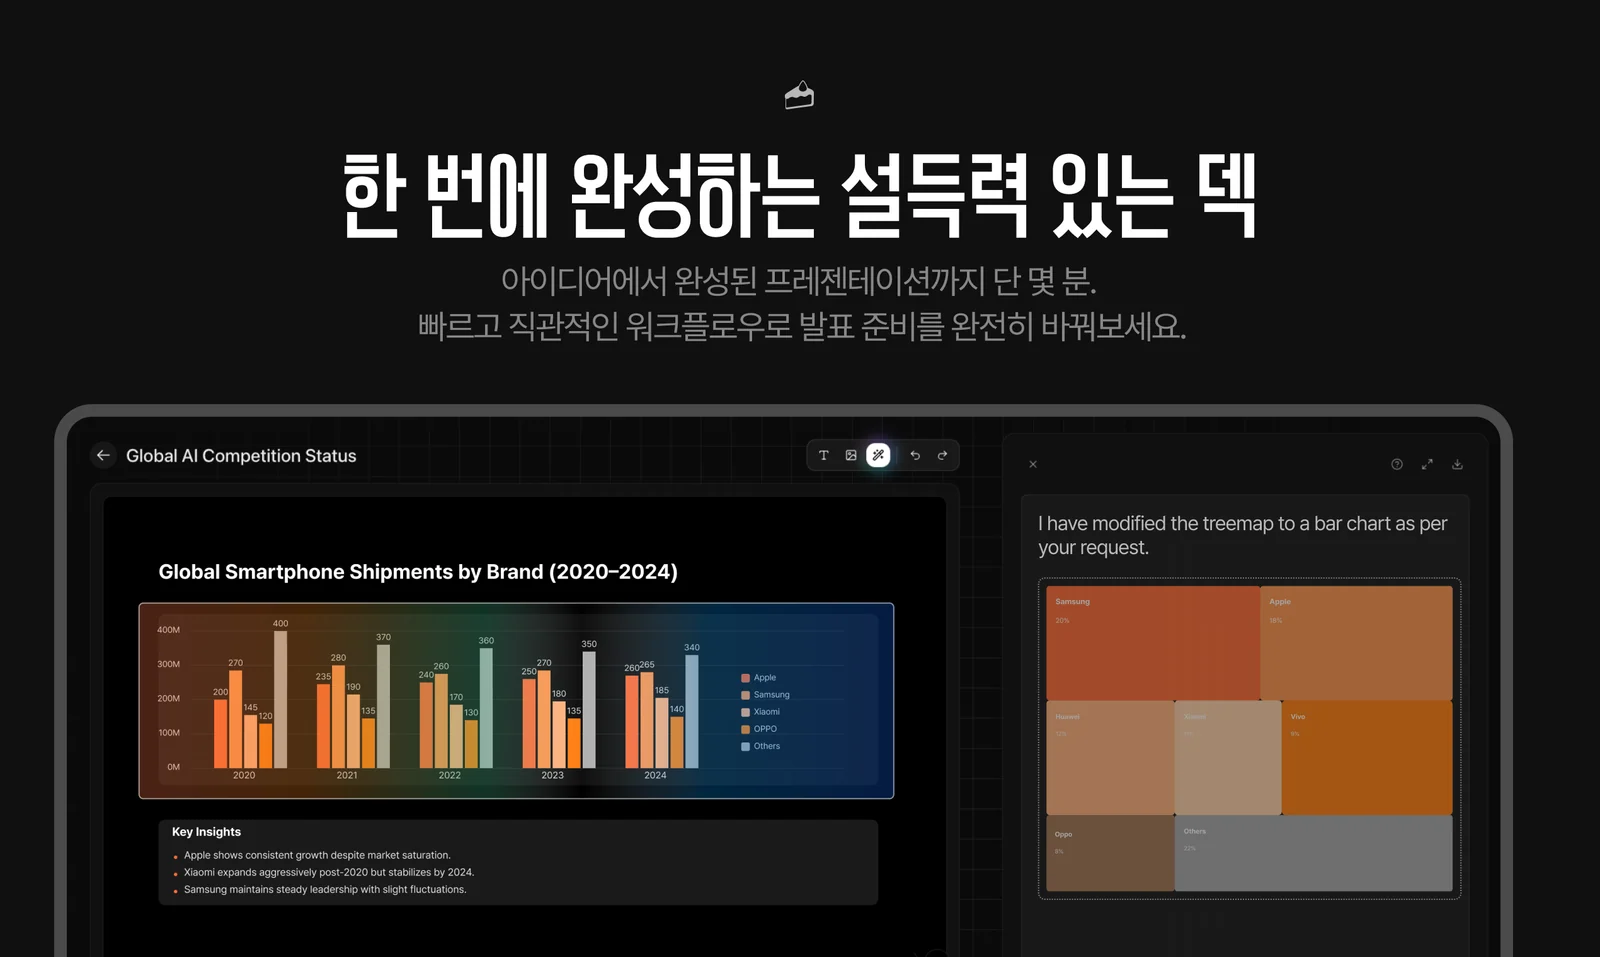Select the Samsung treemap tile
The image size is (1600, 957).
pos(1153,643)
